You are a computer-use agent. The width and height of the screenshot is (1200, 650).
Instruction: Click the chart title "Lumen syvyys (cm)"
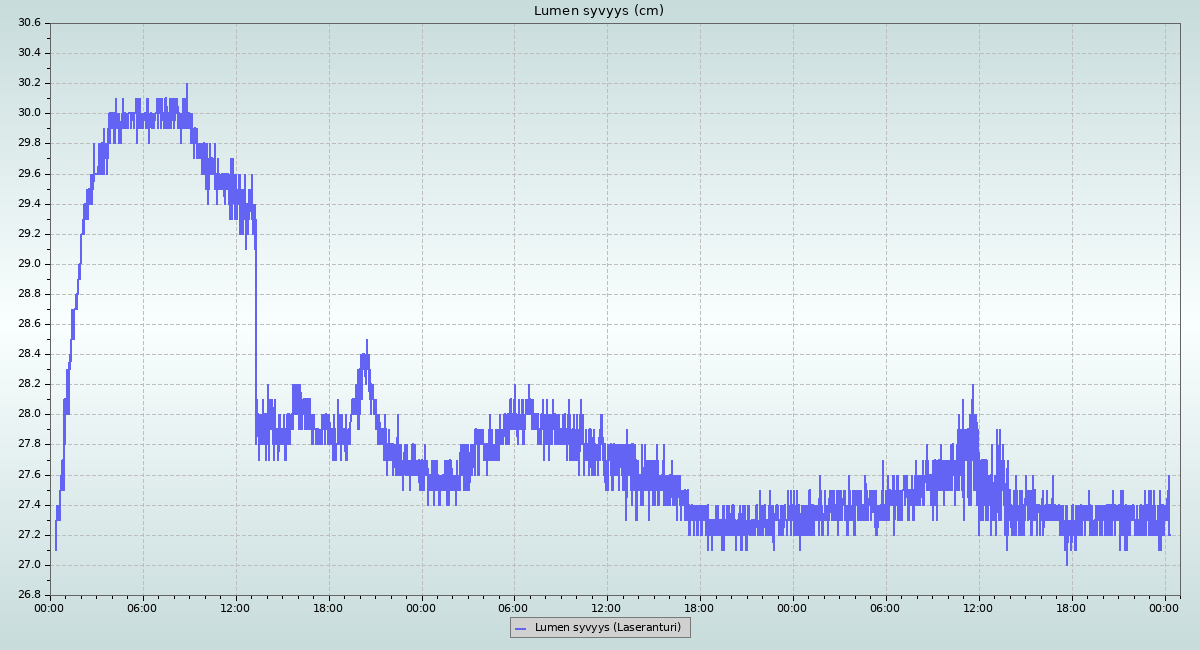pyautogui.click(x=598, y=11)
